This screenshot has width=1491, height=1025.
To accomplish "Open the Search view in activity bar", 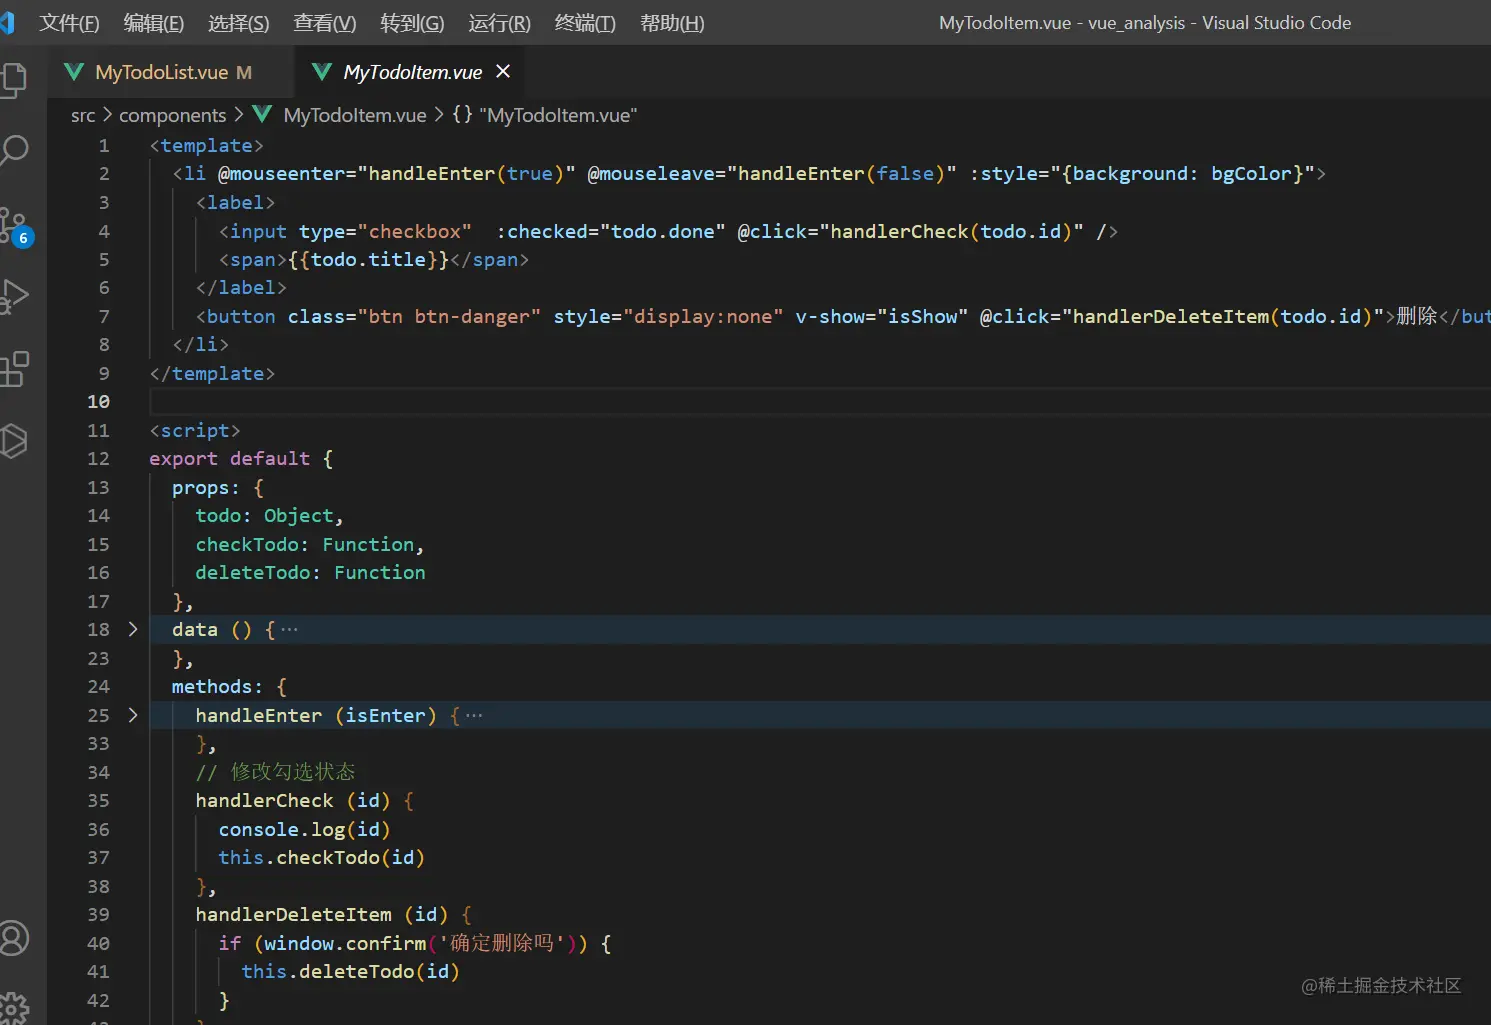I will click(13, 151).
